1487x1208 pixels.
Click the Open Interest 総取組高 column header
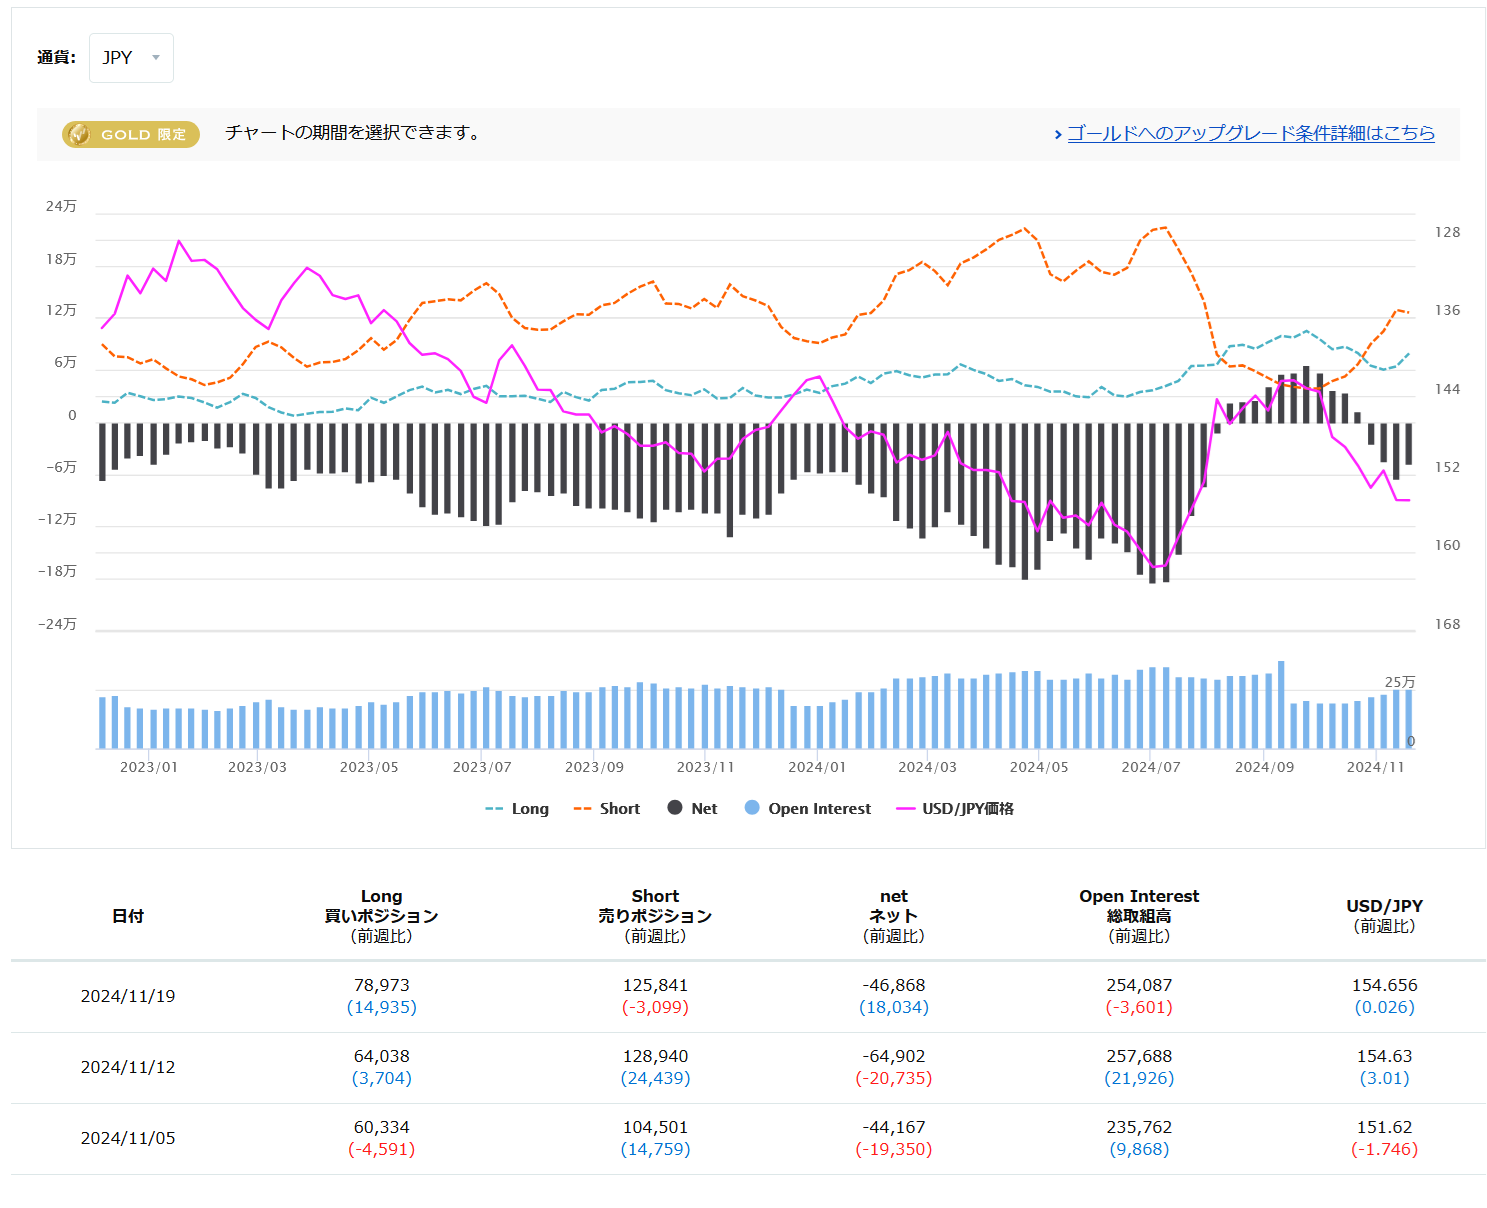tap(1139, 916)
